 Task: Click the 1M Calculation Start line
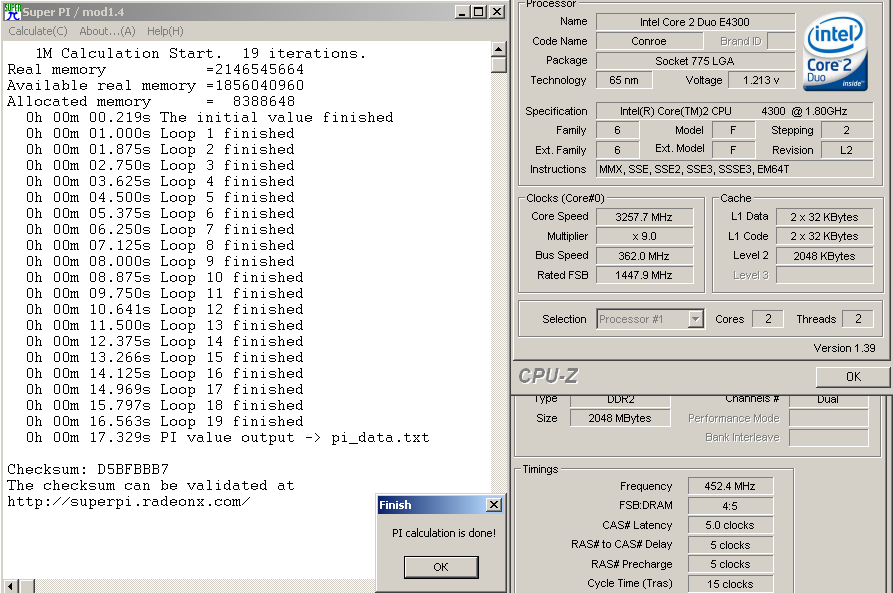click(200, 54)
